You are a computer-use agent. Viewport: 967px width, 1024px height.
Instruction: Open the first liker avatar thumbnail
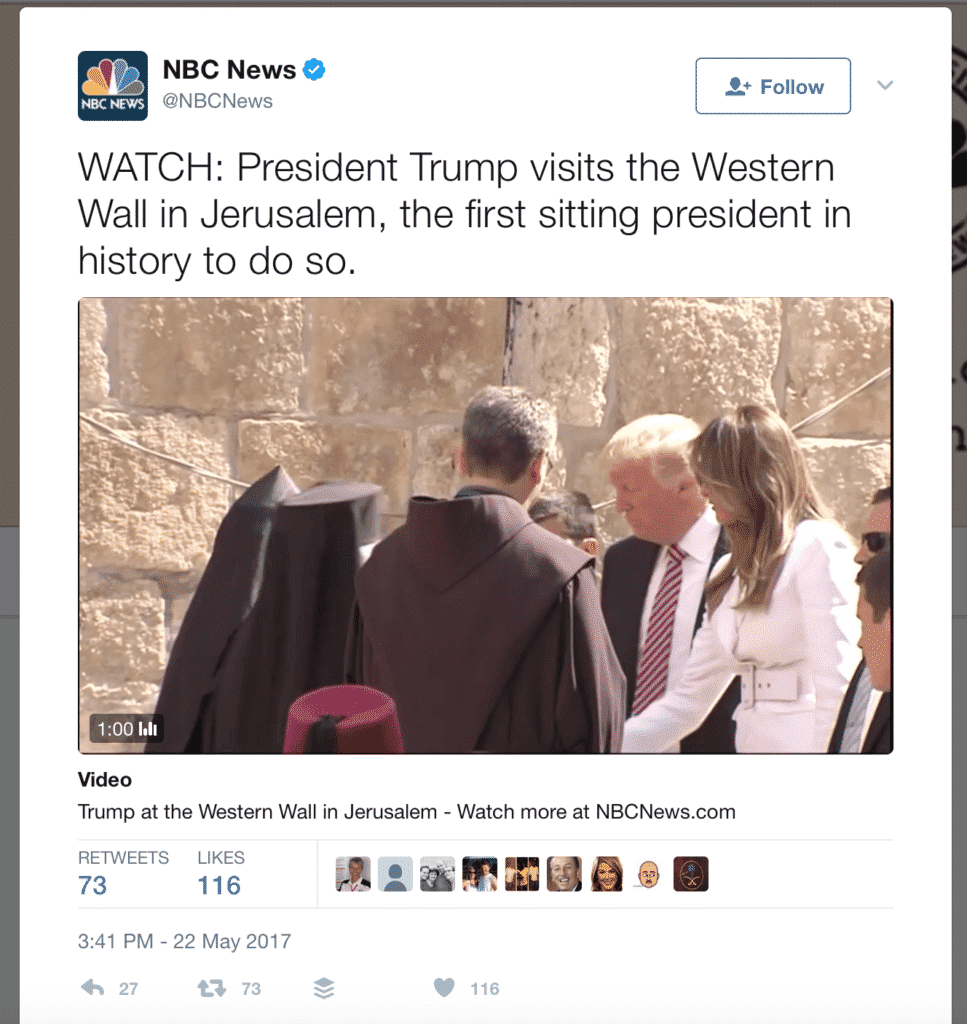tap(353, 874)
